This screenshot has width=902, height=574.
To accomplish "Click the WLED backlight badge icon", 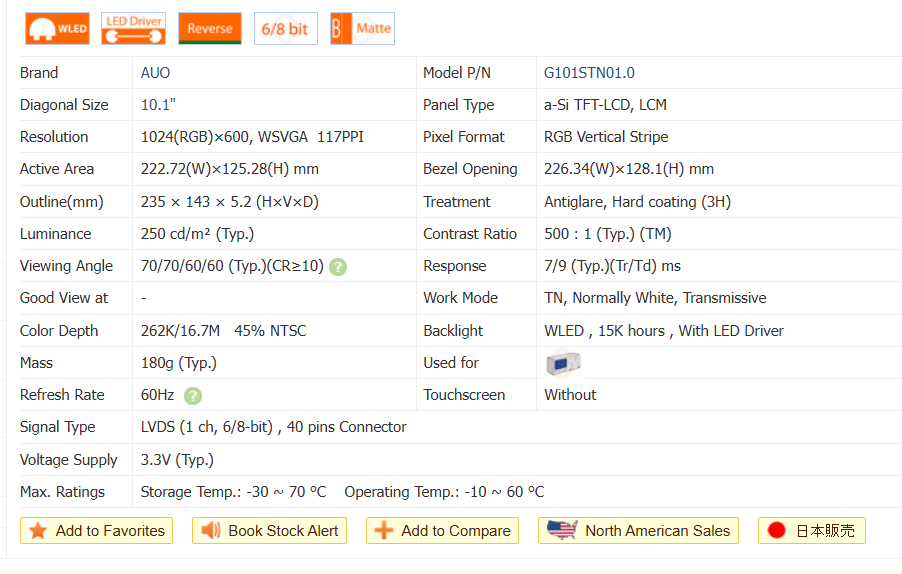I will point(57,29).
